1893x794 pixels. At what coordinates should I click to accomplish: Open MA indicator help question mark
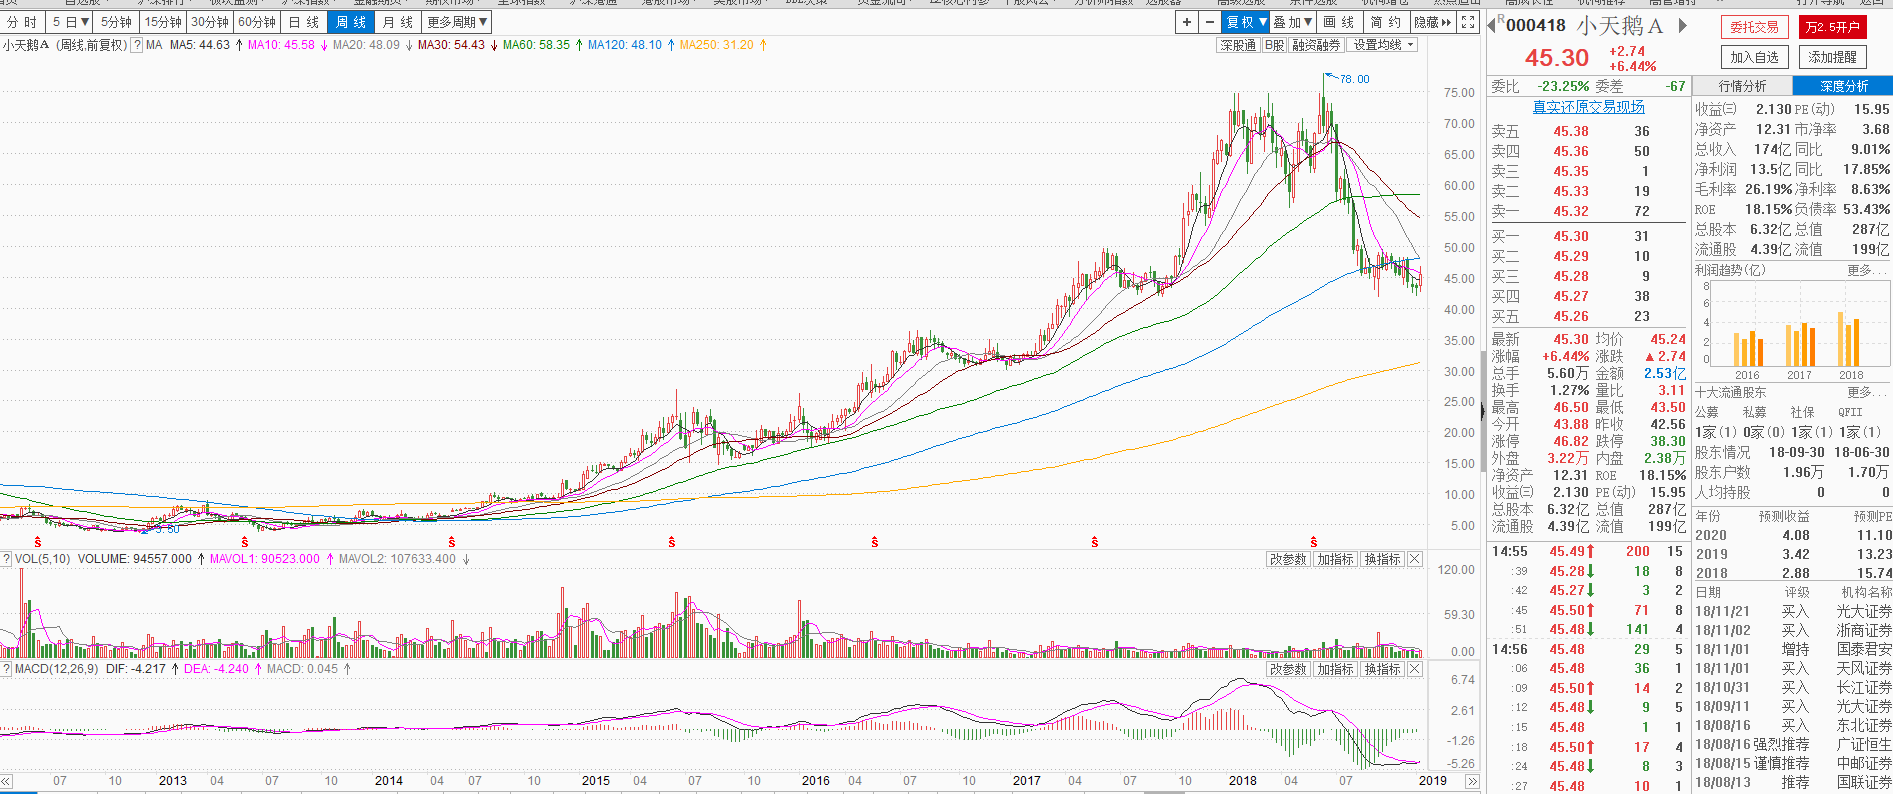(137, 45)
